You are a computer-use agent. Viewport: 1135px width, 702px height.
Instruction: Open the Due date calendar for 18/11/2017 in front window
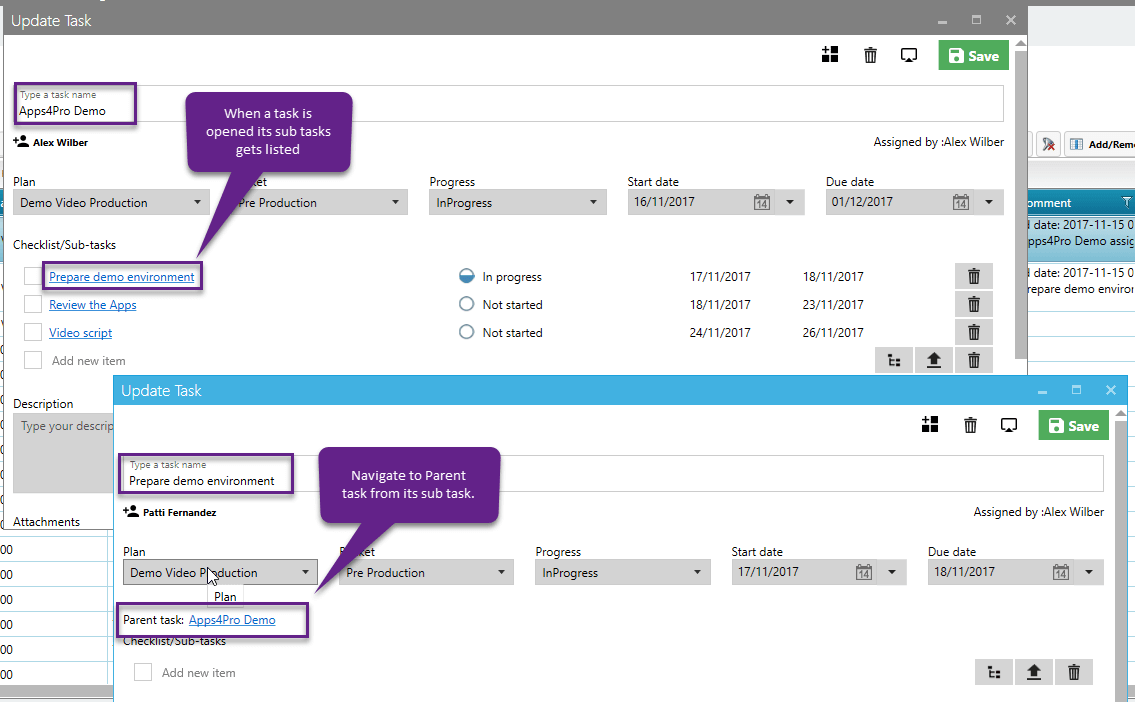[x=1060, y=572]
